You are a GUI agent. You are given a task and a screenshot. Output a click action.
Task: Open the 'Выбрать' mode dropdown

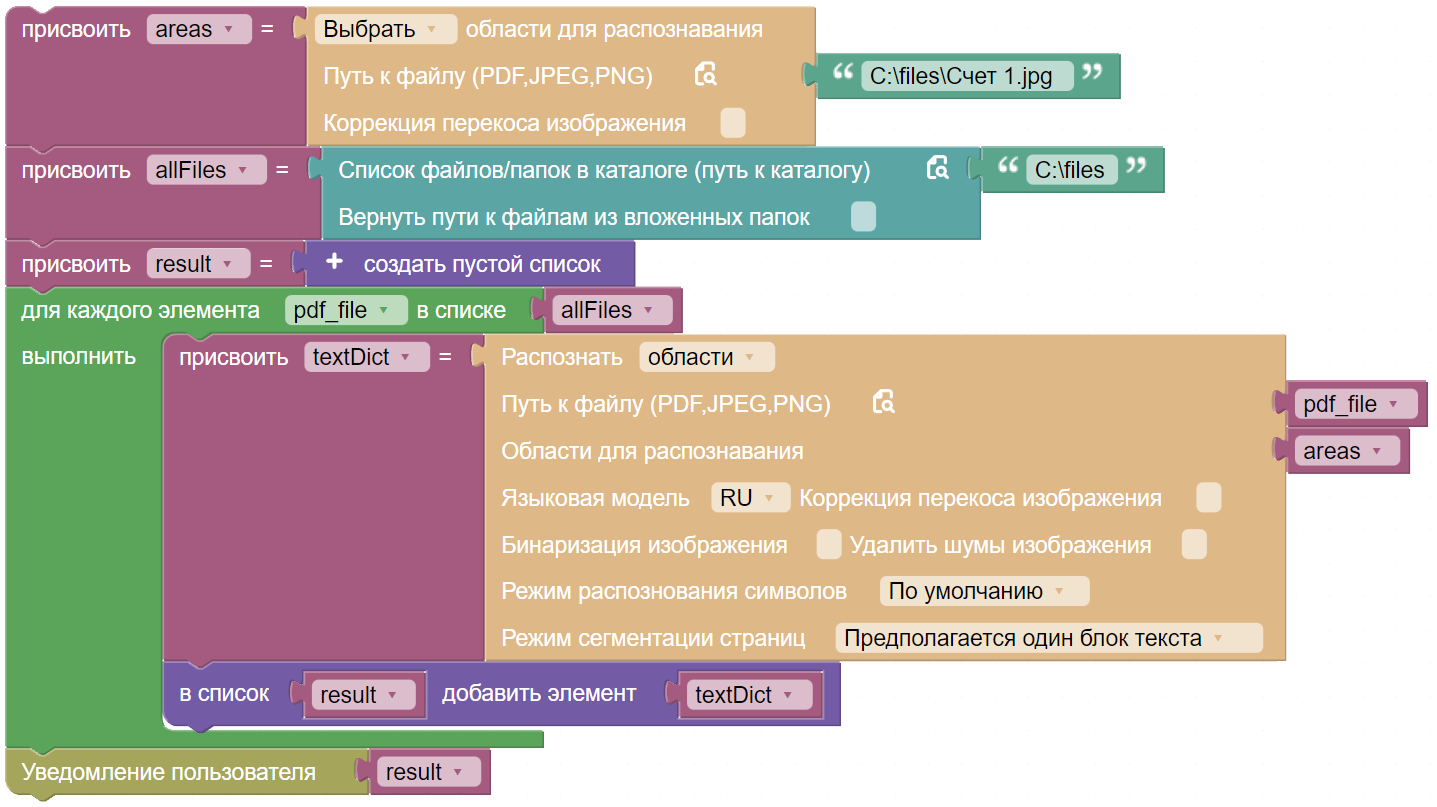point(386,29)
